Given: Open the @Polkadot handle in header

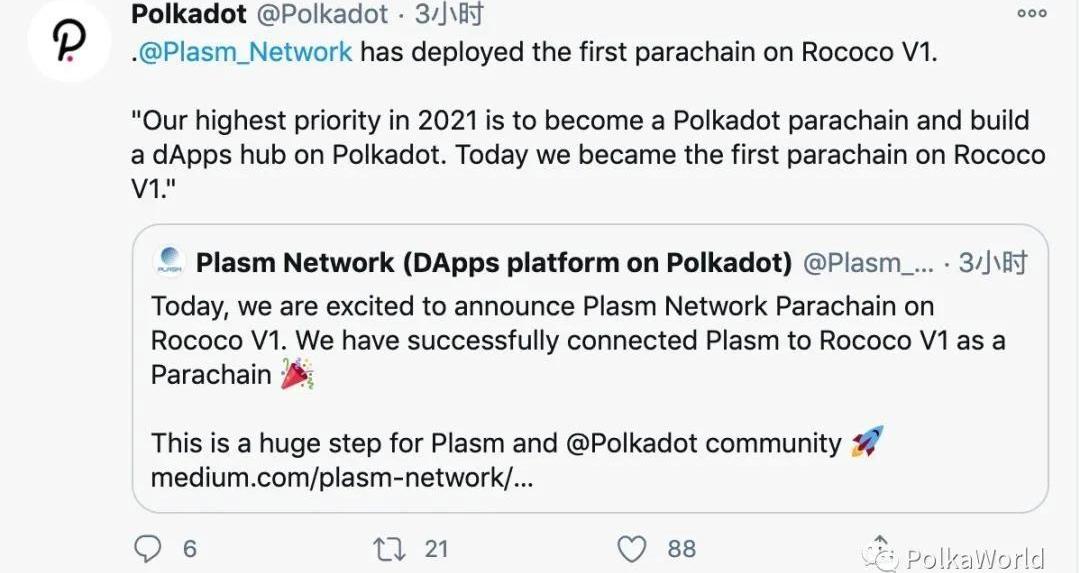Looking at the screenshot, I should click(322, 14).
